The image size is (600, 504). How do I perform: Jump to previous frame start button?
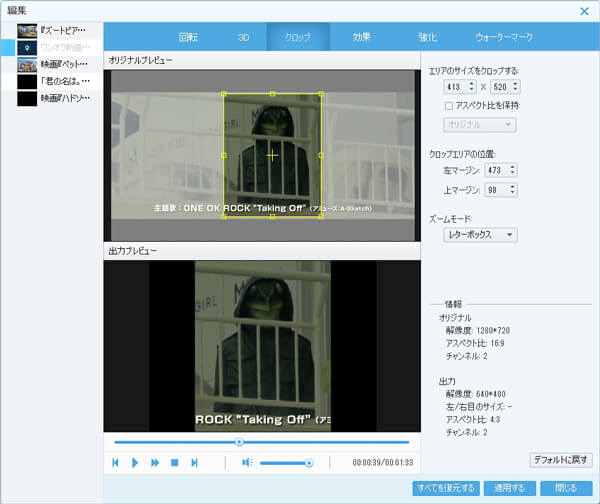pyautogui.click(x=115, y=463)
